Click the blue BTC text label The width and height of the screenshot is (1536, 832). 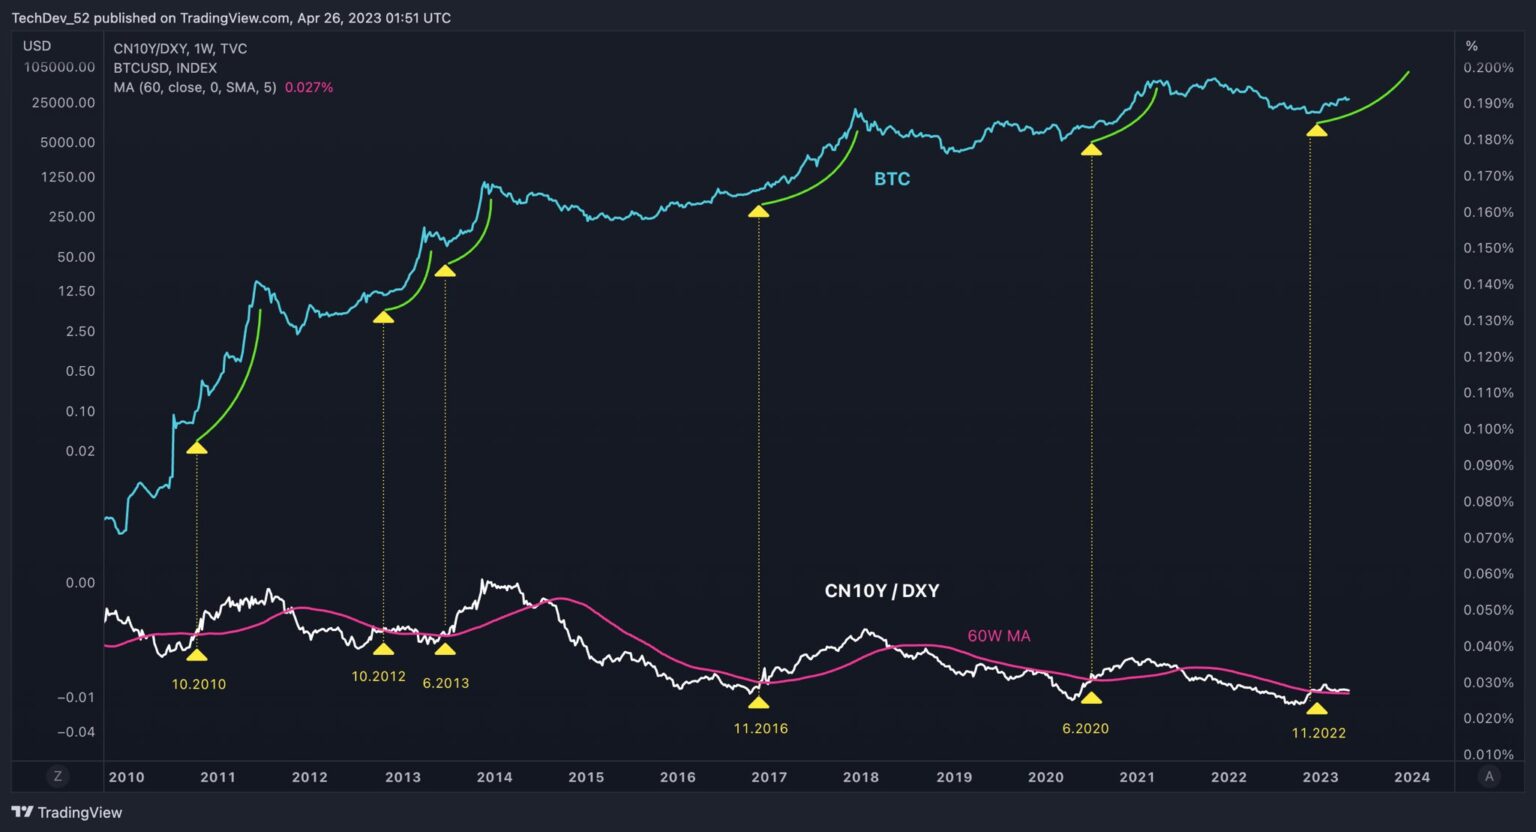coord(892,179)
